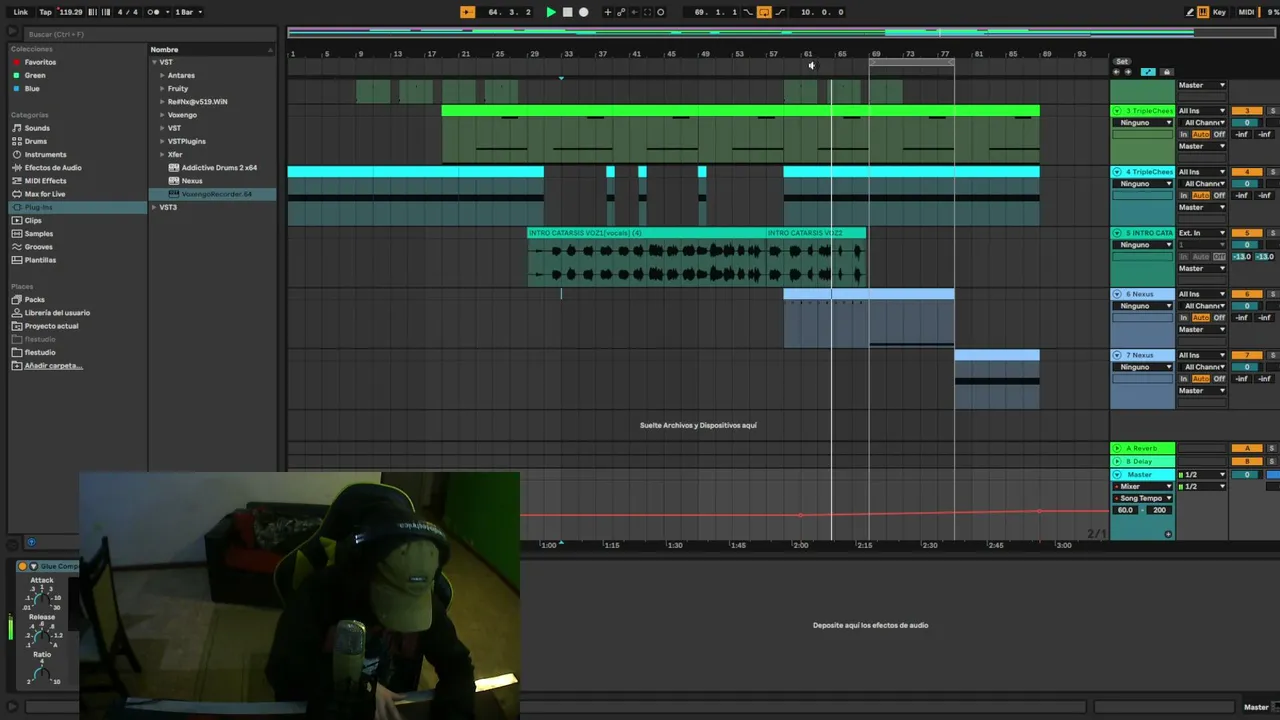This screenshot has width=1280, height=720.
Task: Toggle the Link button
Action: tap(21, 12)
